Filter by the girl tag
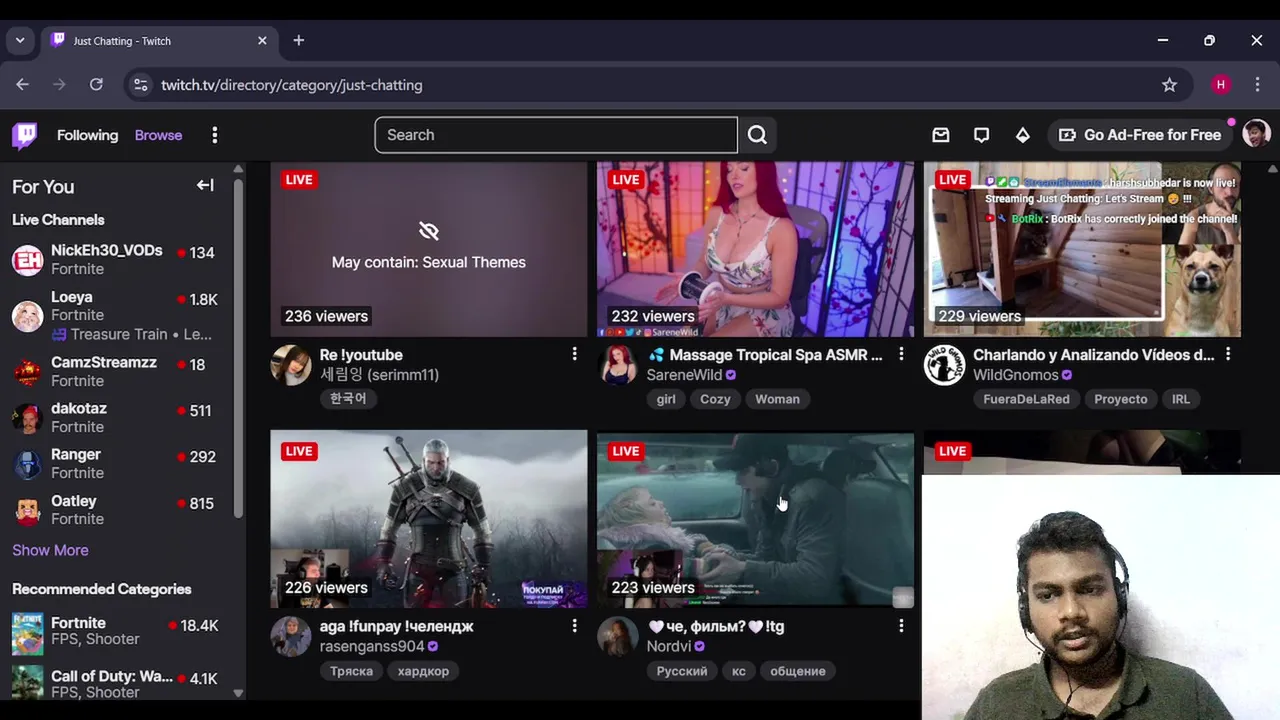This screenshot has width=1280, height=720. pyautogui.click(x=666, y=399)
